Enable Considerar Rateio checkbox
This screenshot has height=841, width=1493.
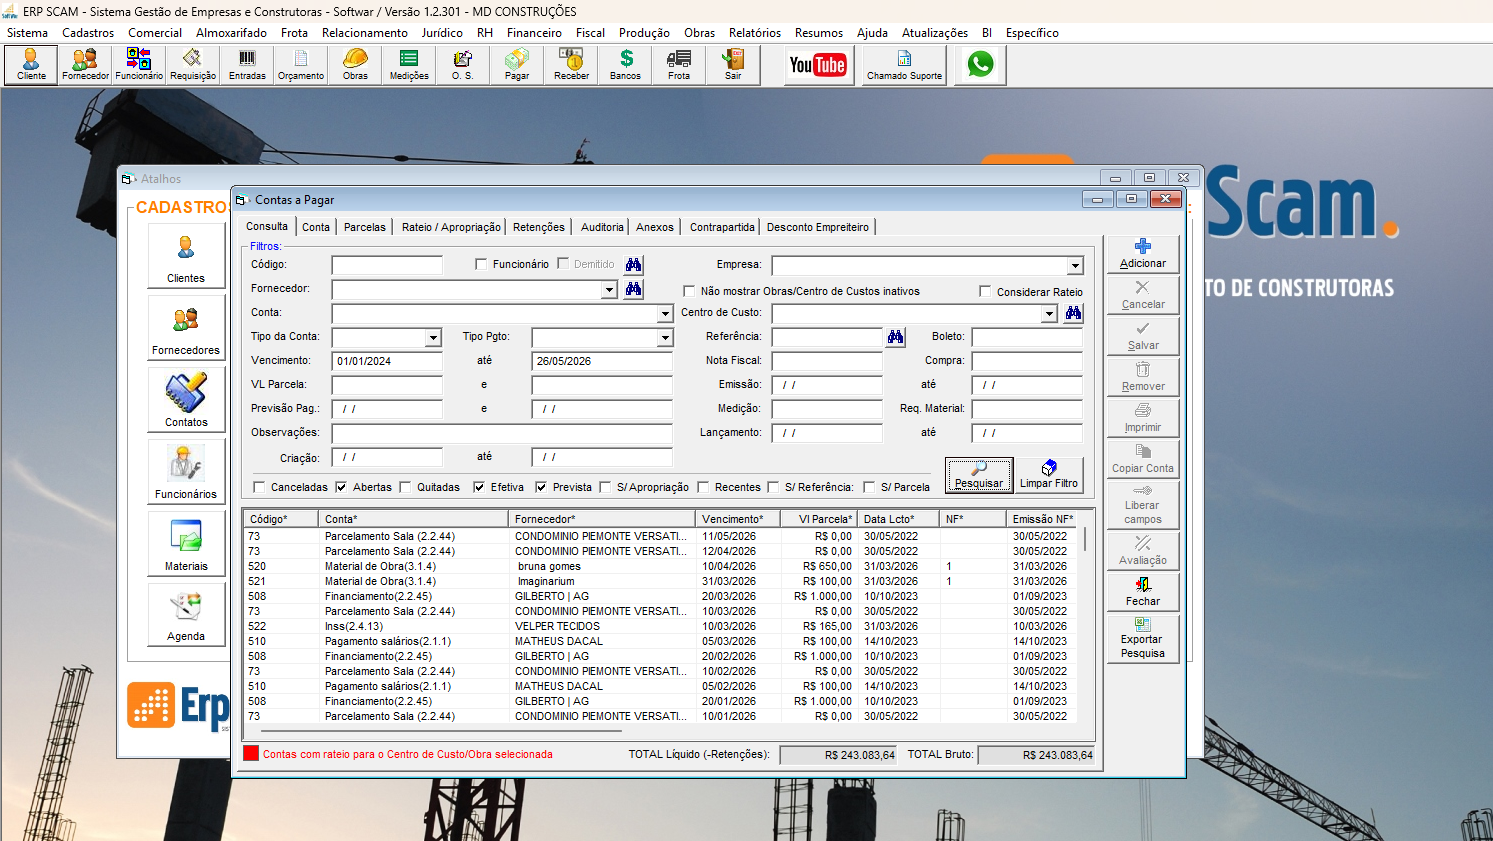[x=985, y=291]
